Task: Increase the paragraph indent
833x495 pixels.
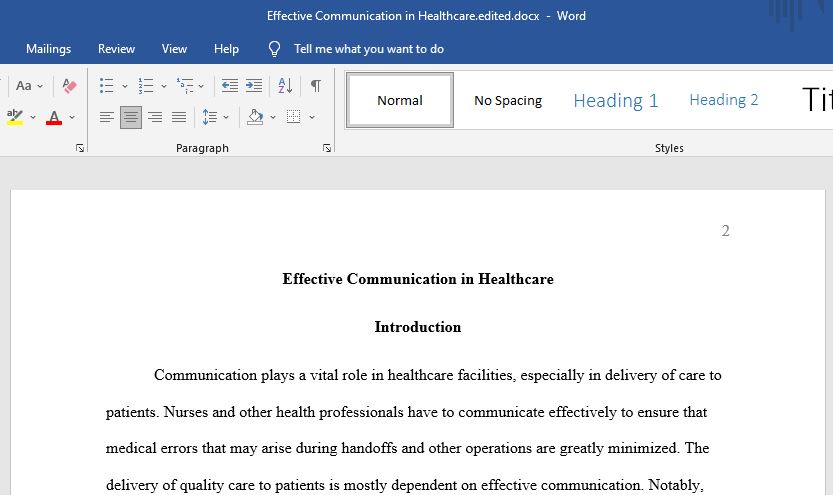Action: [254, 86]
